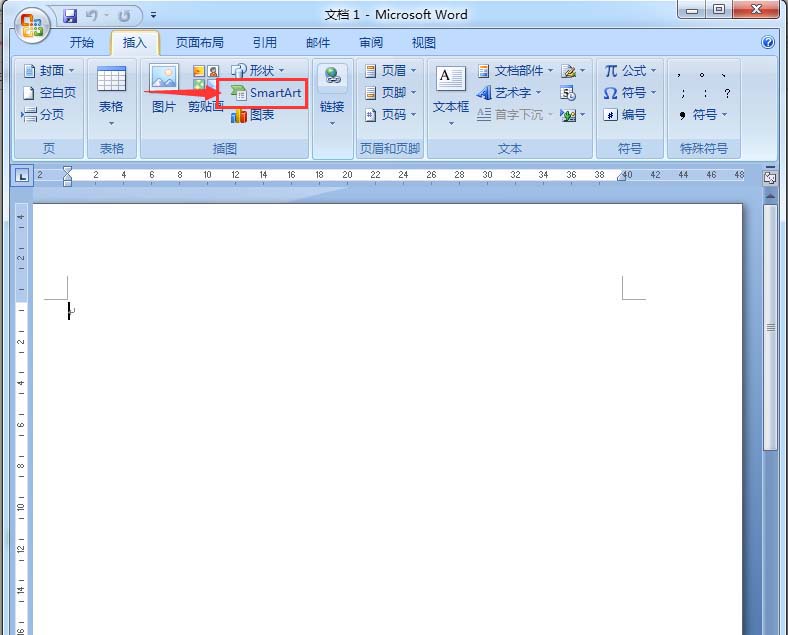
Task: Insert a chart with 图表
Action: [253, 115]
